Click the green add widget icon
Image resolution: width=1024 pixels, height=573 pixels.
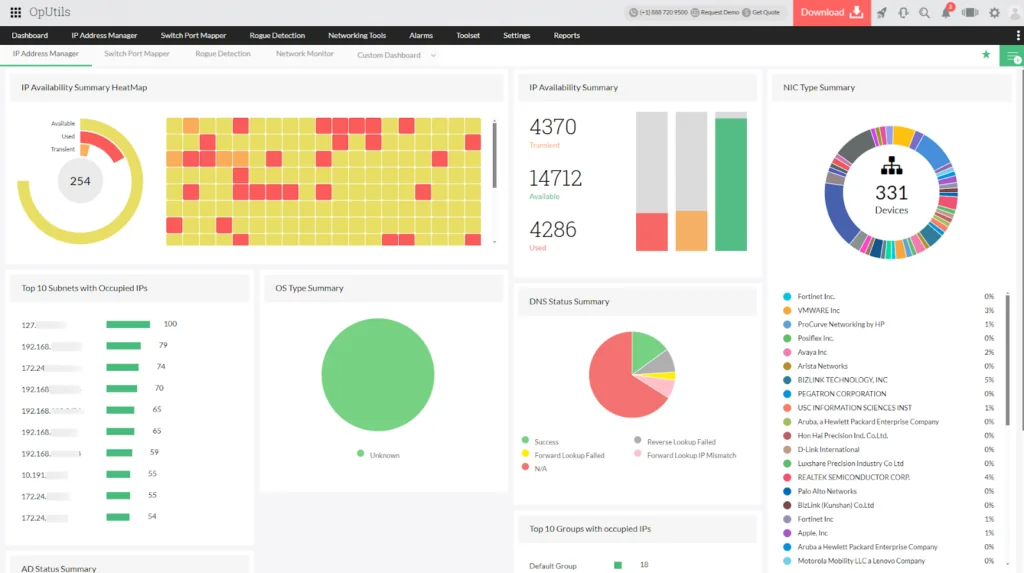click(1011, 56)
